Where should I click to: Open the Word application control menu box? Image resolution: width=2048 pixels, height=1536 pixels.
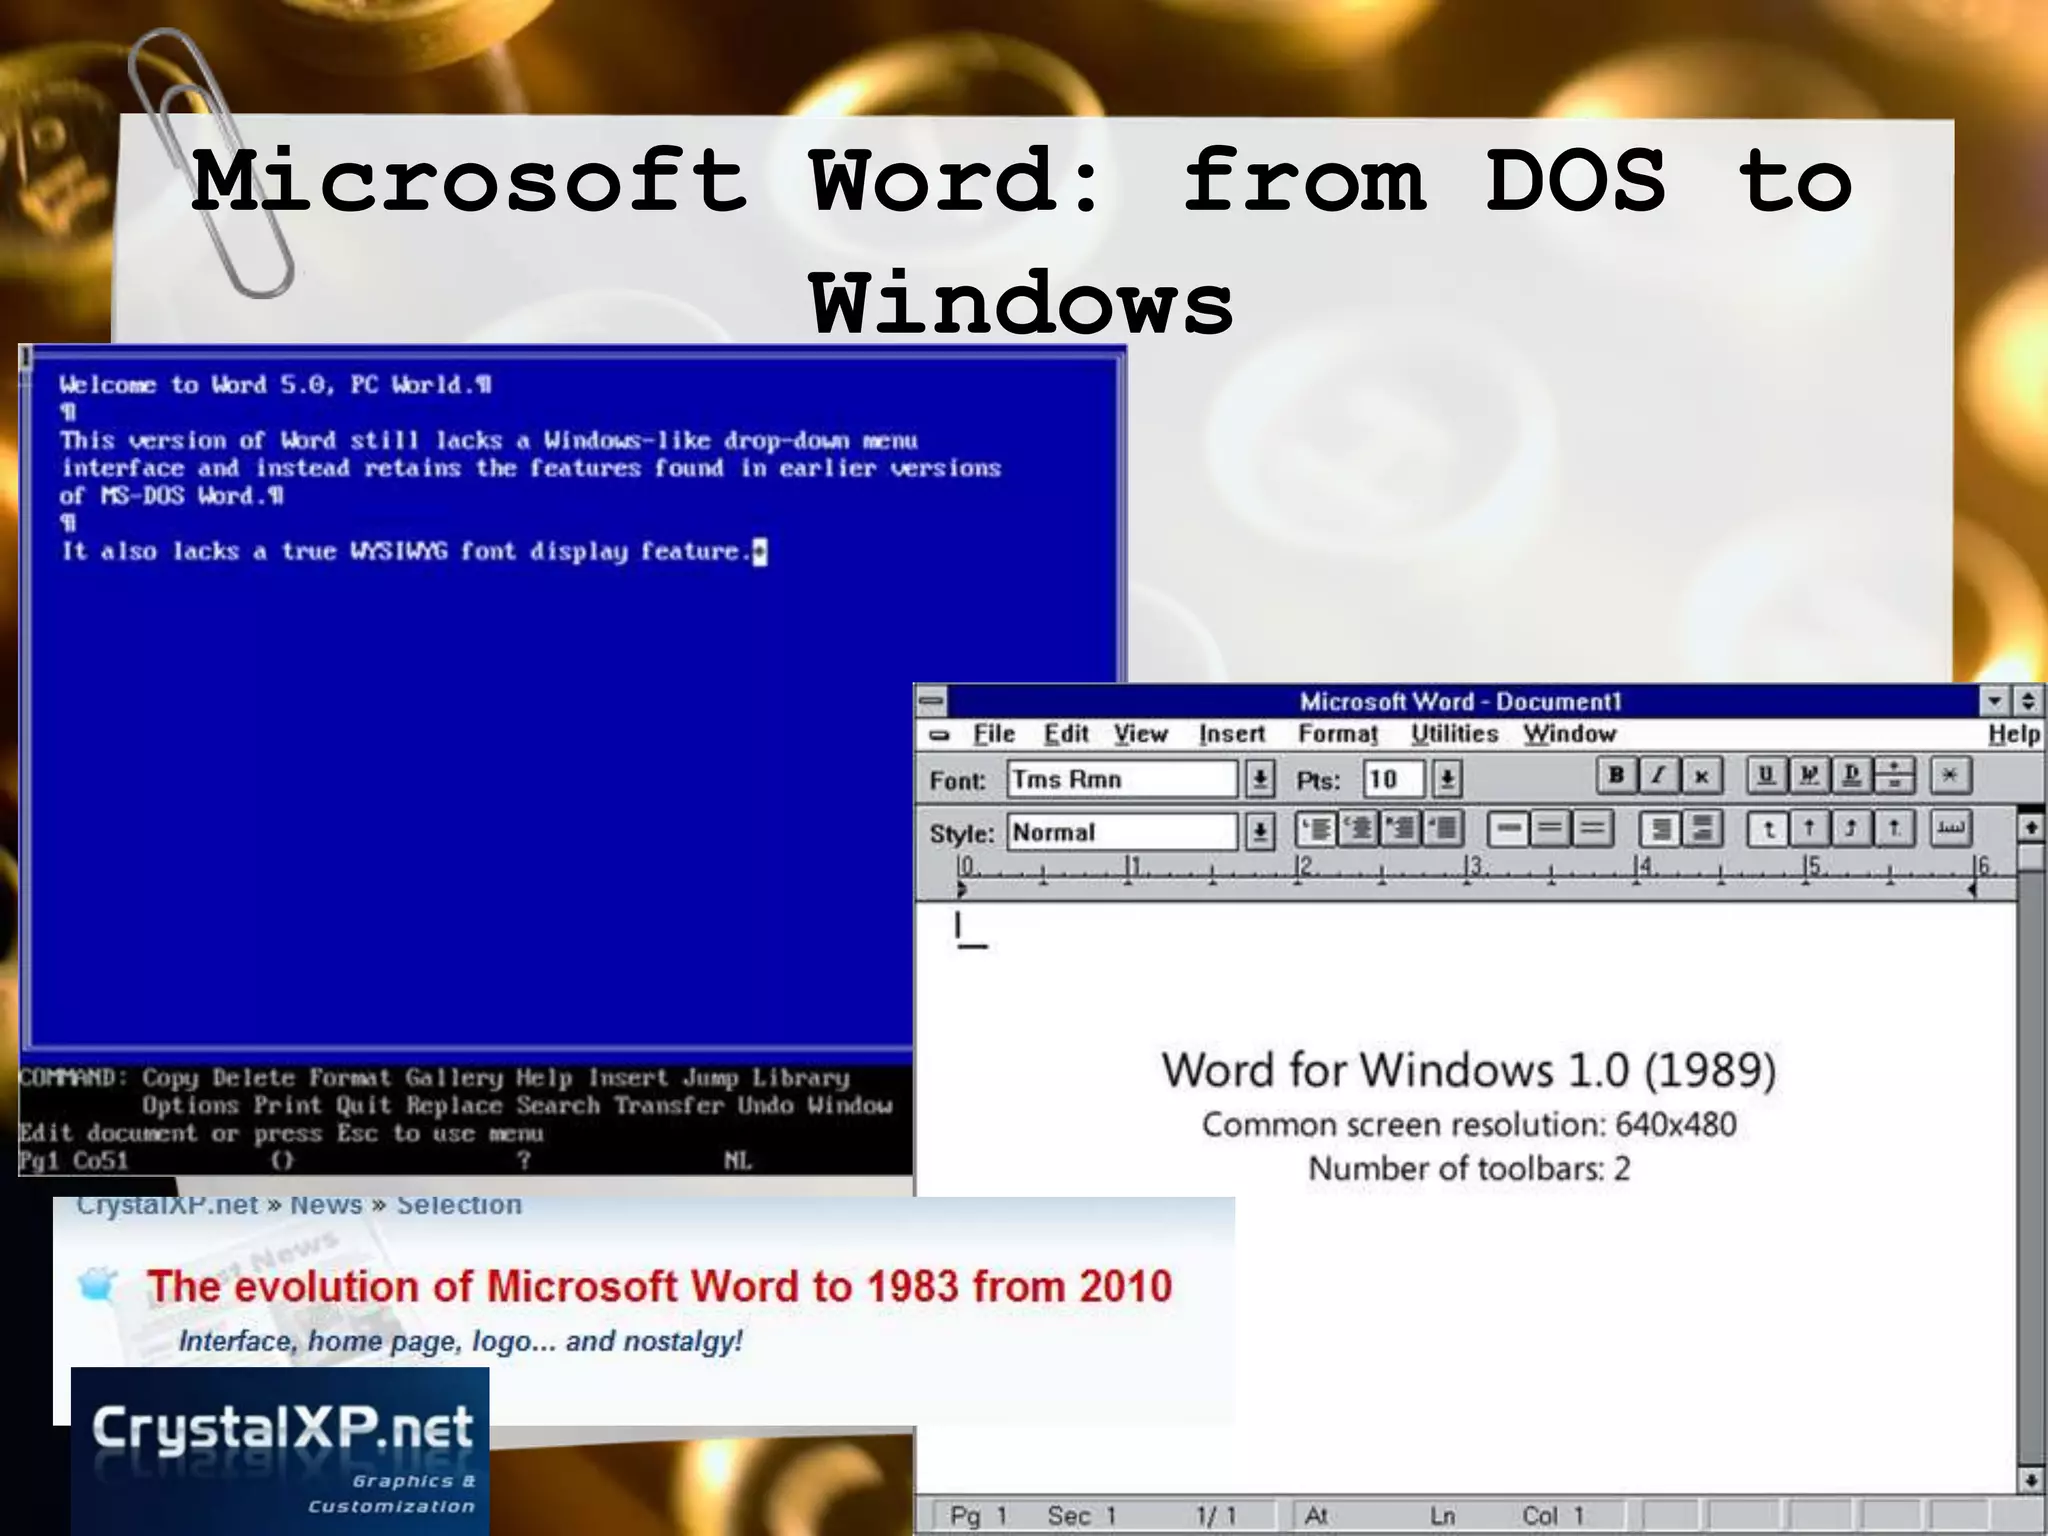click(932, 701)
